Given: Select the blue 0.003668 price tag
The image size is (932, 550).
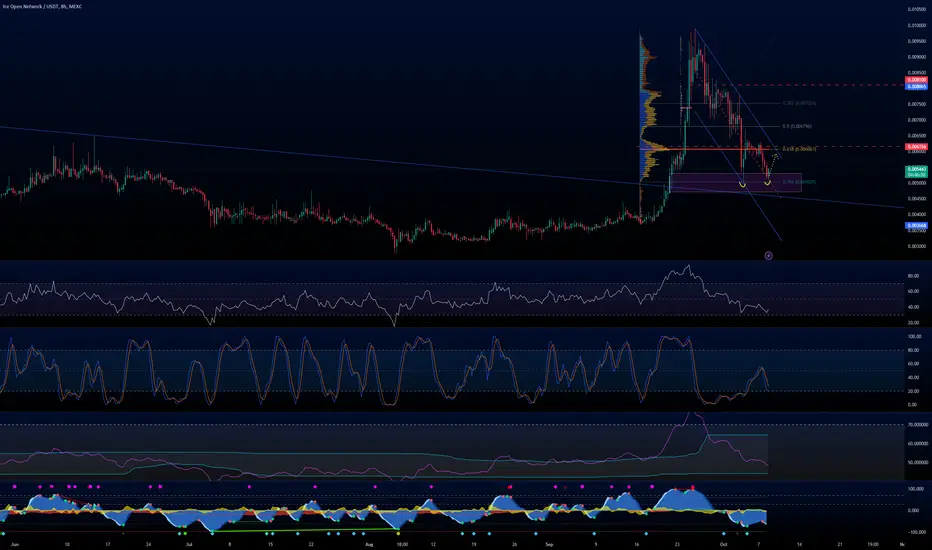Looking at the screenshot, I should (916, 226).
